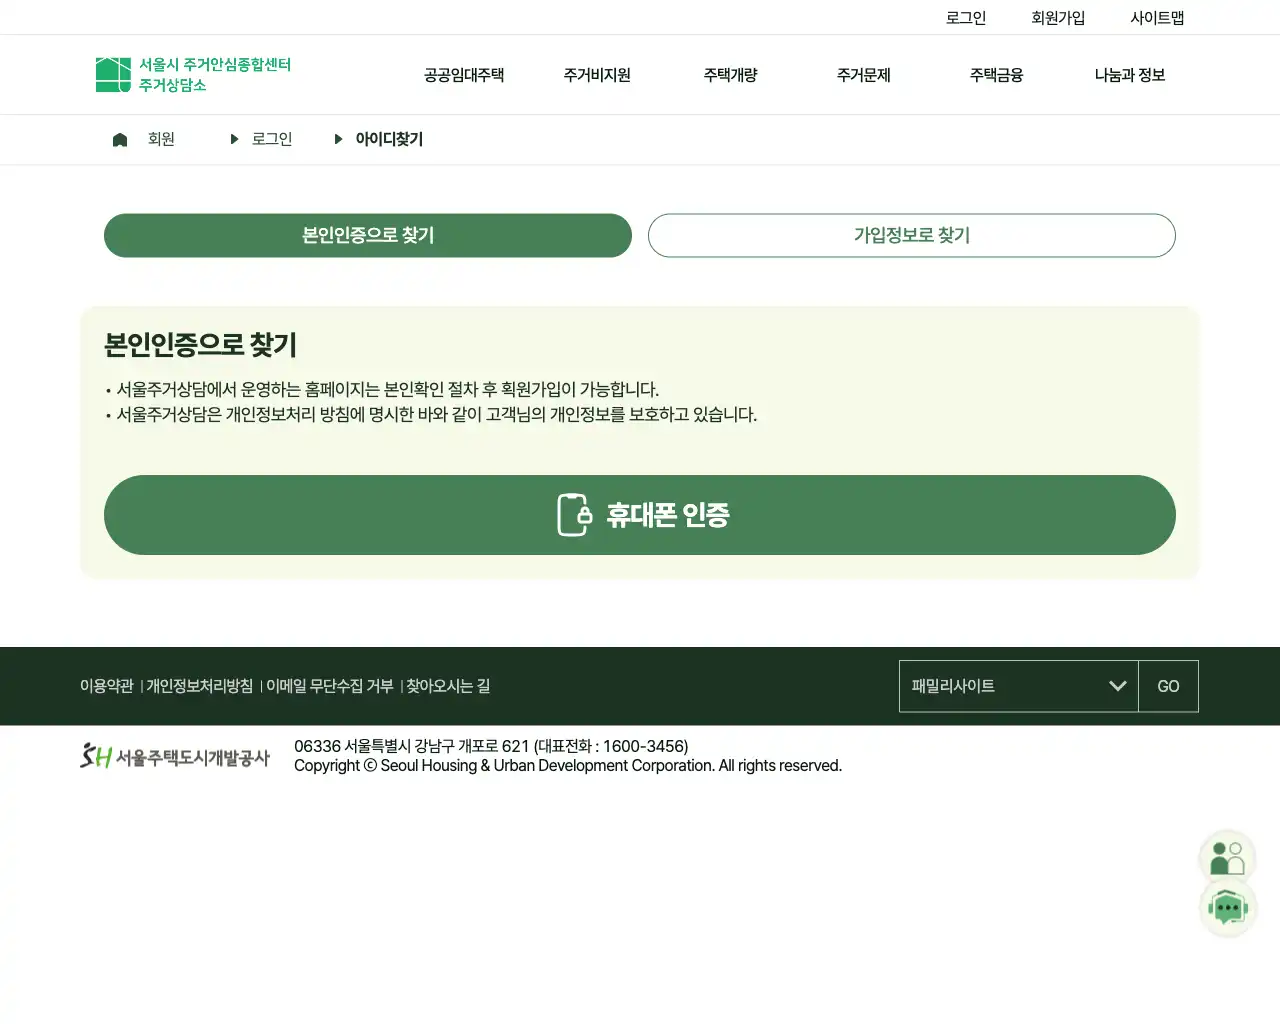The image size is (1280, 1024).
Task: Click the breadcrumb arrow before 로그인
Action: click(x=233, y=139)
